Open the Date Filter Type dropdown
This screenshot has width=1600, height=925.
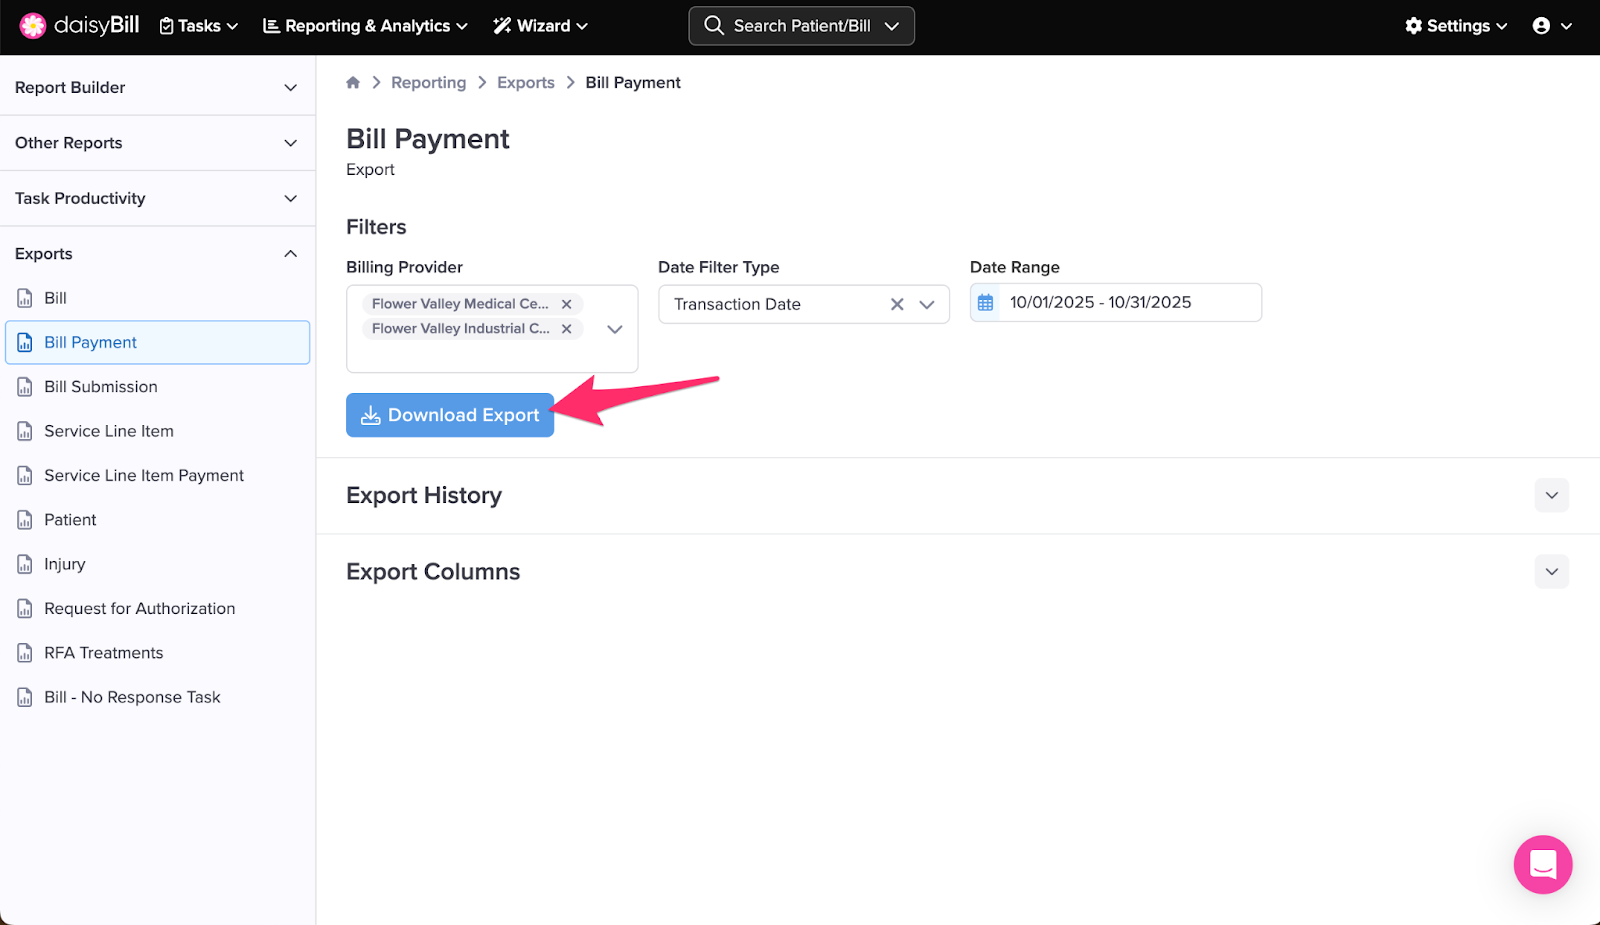click(x=927, y=305)
